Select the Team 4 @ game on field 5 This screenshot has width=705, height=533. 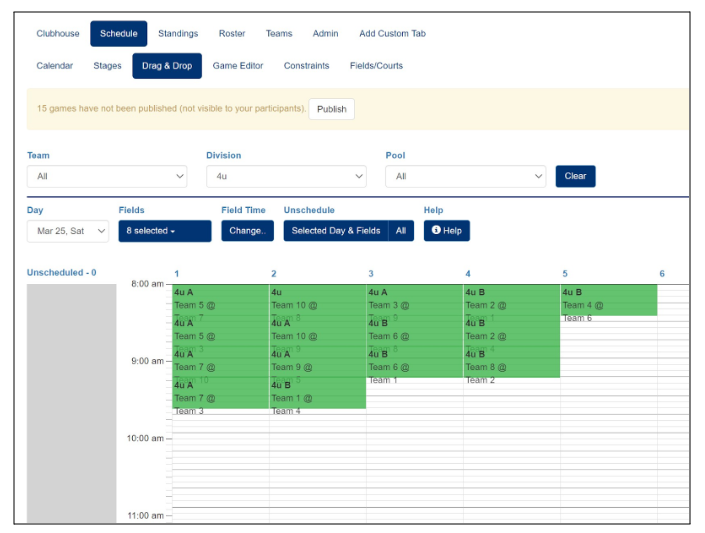click(608, 300)
